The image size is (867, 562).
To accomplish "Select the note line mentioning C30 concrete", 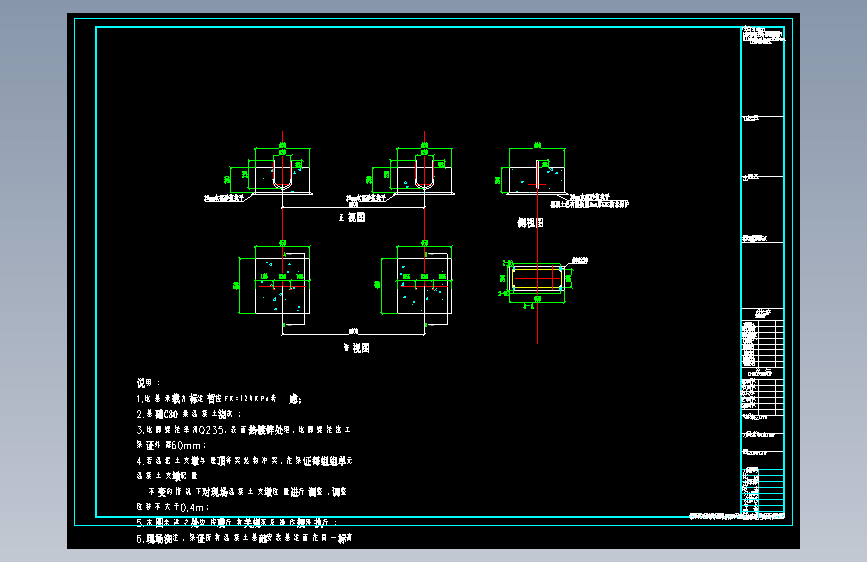I will (189, 414).
